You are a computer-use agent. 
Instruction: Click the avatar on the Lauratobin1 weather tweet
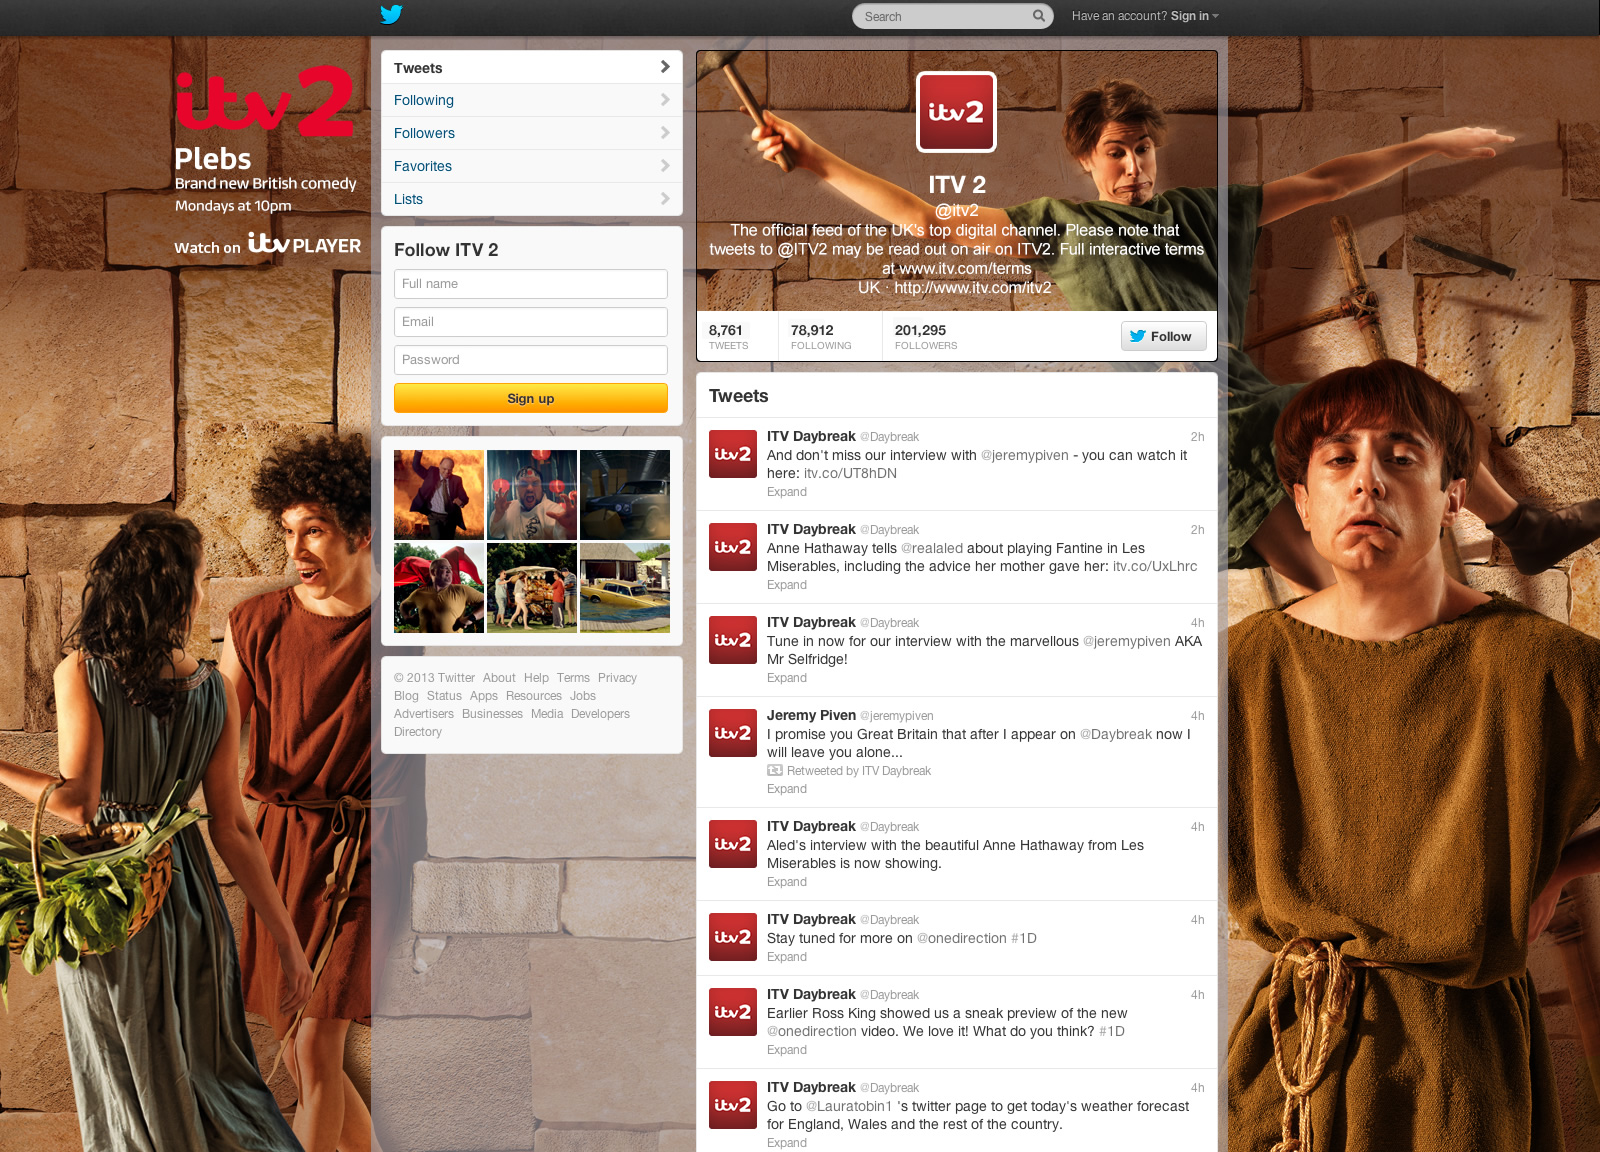pyautogui.click(x=732, y=1105)
